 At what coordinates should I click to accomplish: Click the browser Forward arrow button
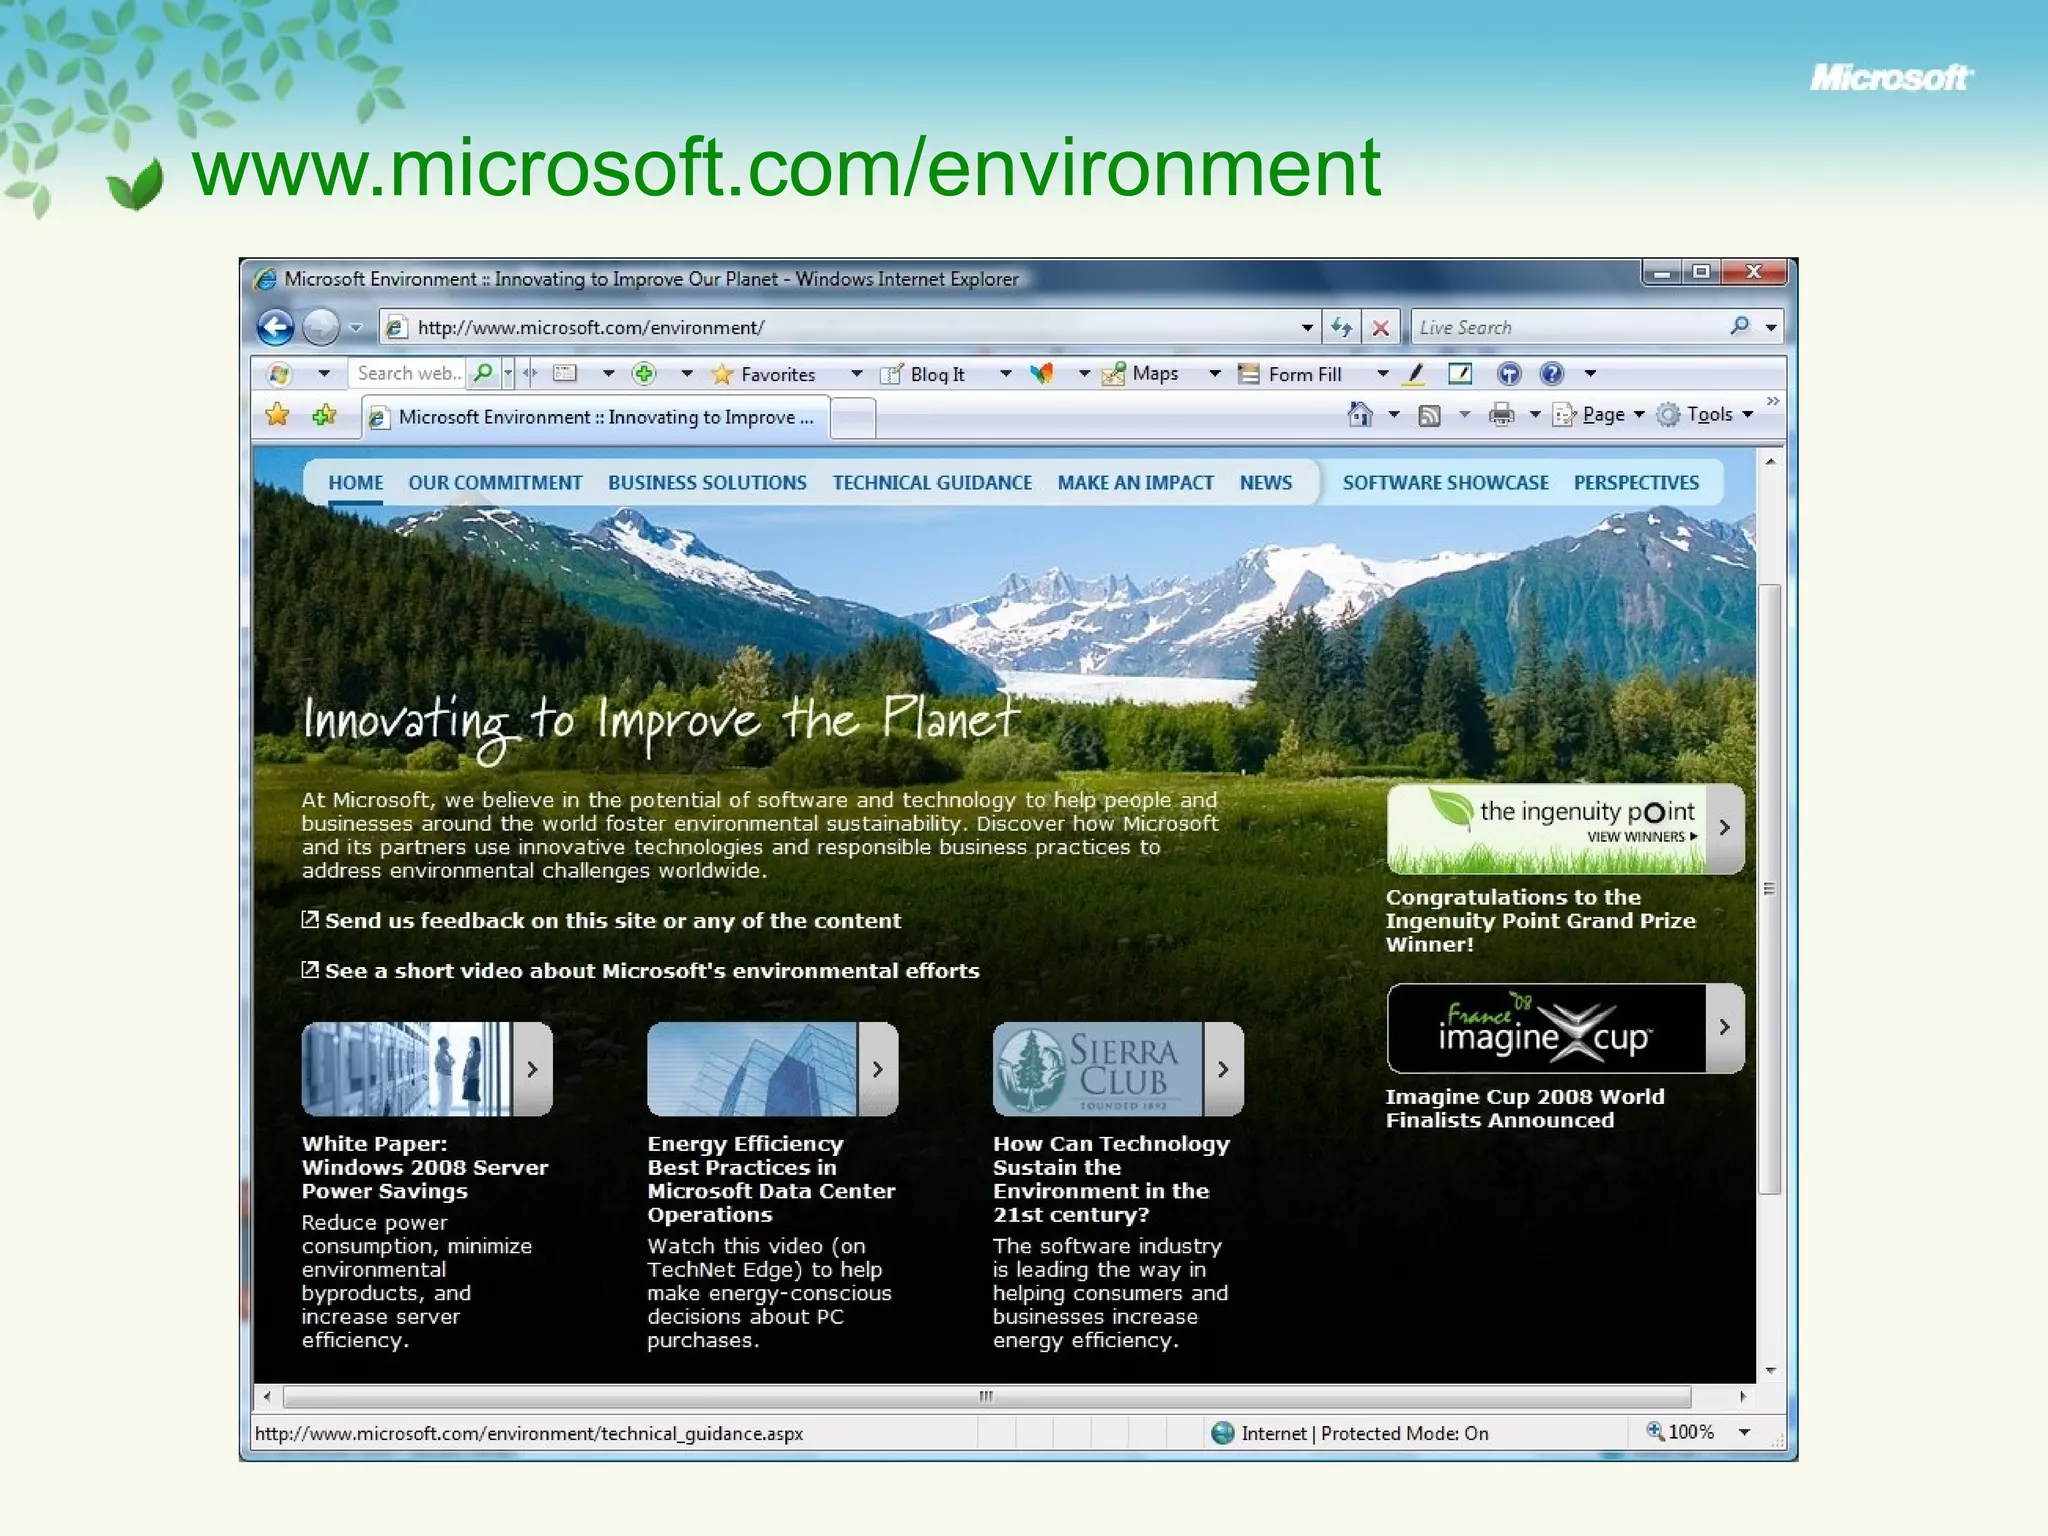(x=320, y=327)
